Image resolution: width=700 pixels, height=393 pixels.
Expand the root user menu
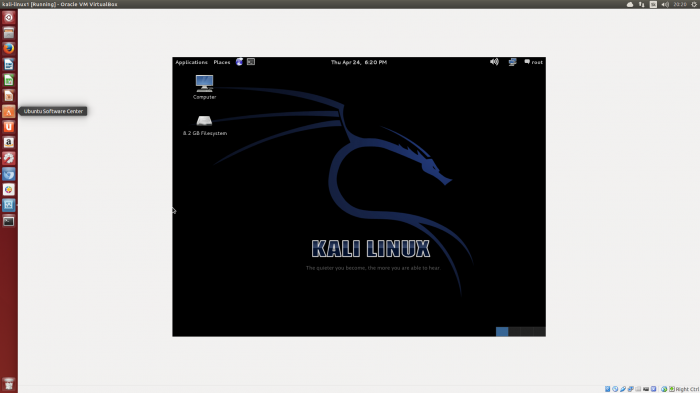(533, 62)
